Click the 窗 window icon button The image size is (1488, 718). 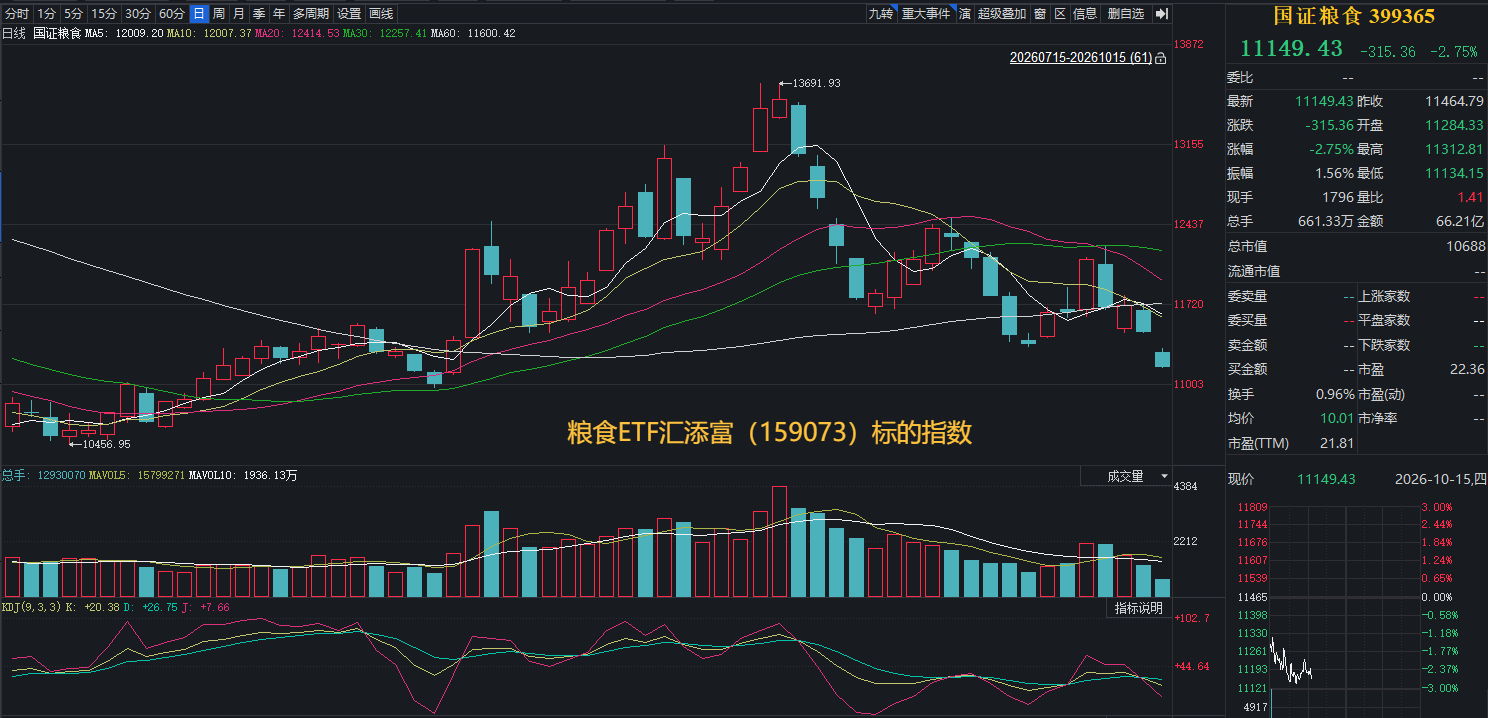coord(1040,14)
